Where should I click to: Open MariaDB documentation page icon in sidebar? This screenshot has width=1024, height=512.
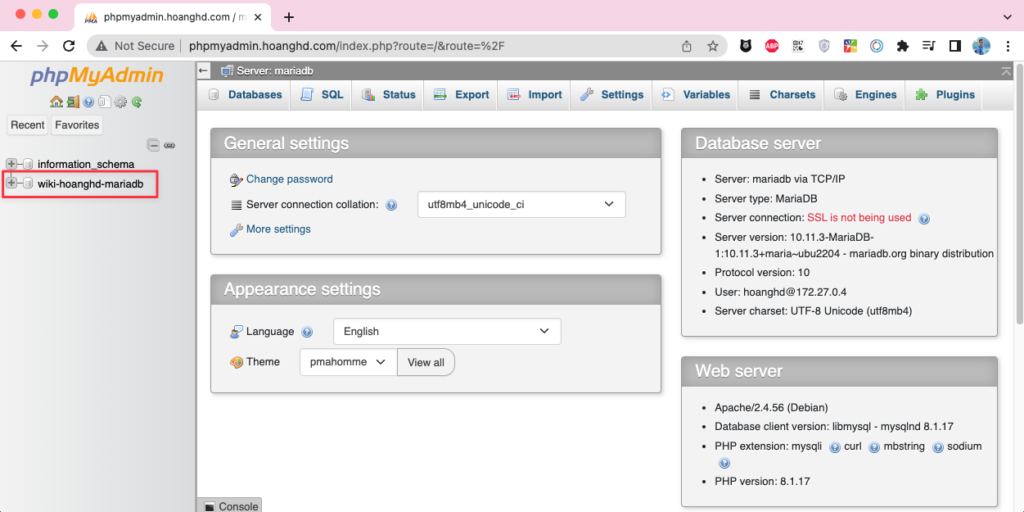point(104,102)
